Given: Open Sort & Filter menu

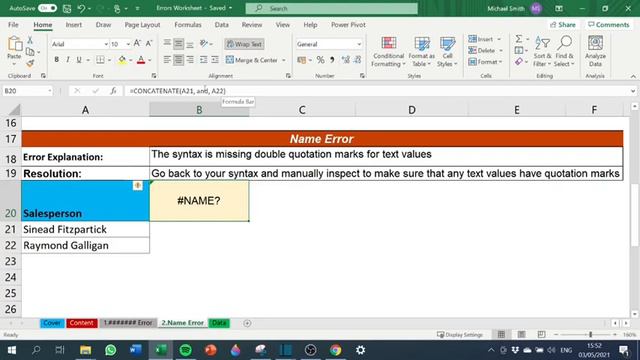Looking at the screenshot, I should [x=542, y=52].
